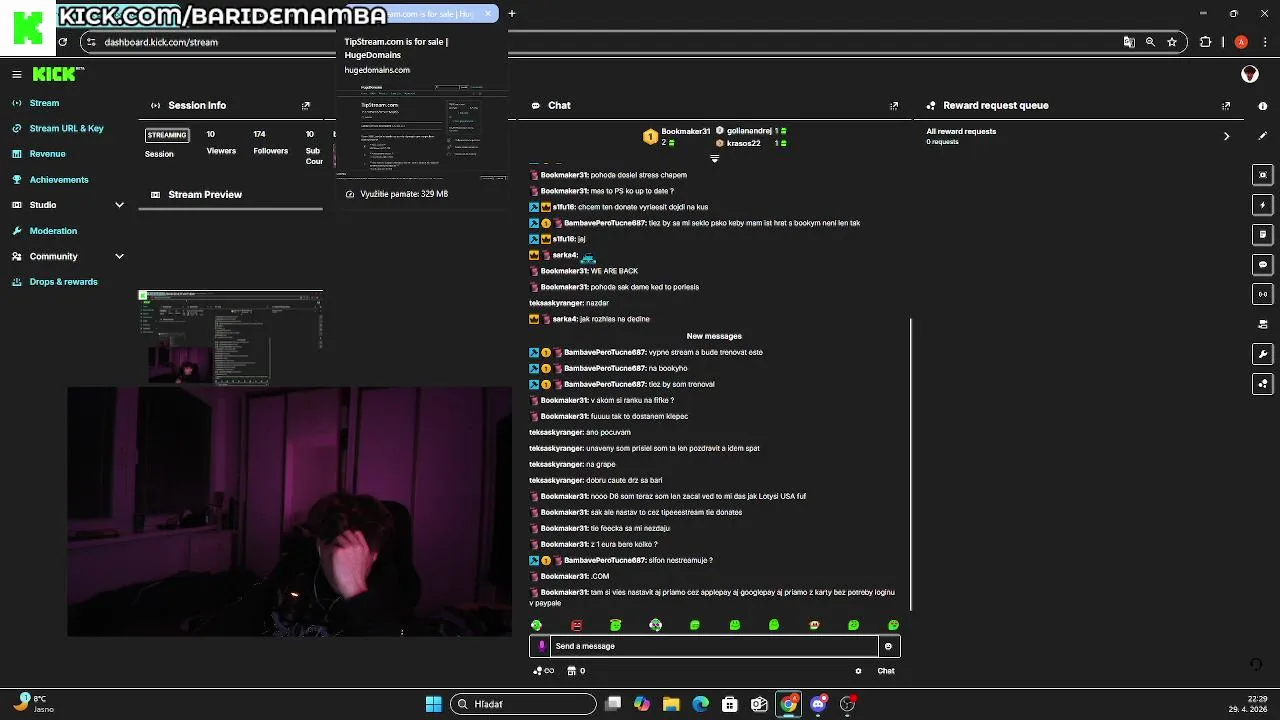
Task: Open the chat shop icon
Action: click(x=572, y=671)
